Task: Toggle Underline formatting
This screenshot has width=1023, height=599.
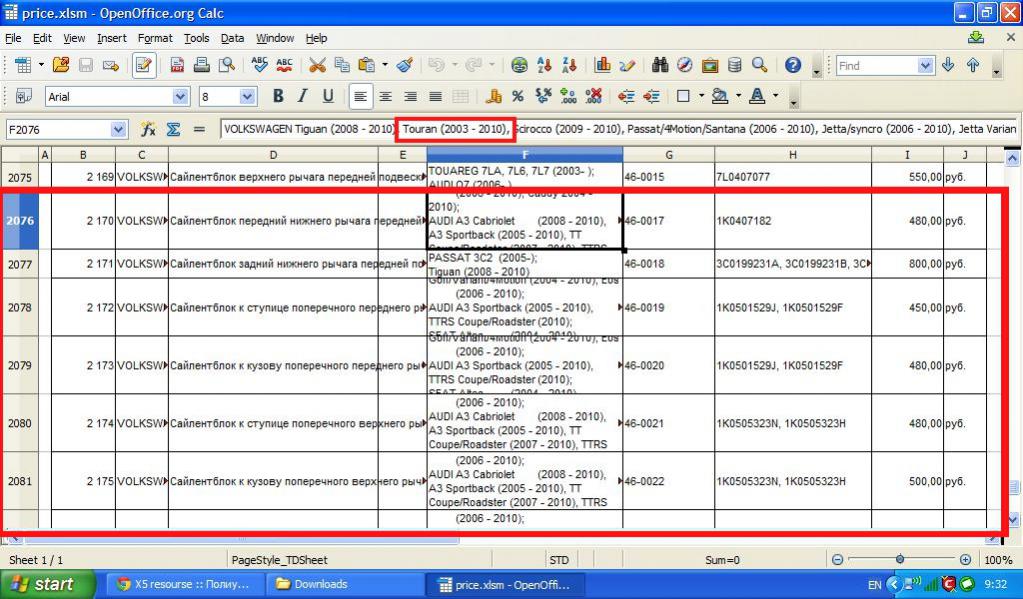Action: [328, 97]
